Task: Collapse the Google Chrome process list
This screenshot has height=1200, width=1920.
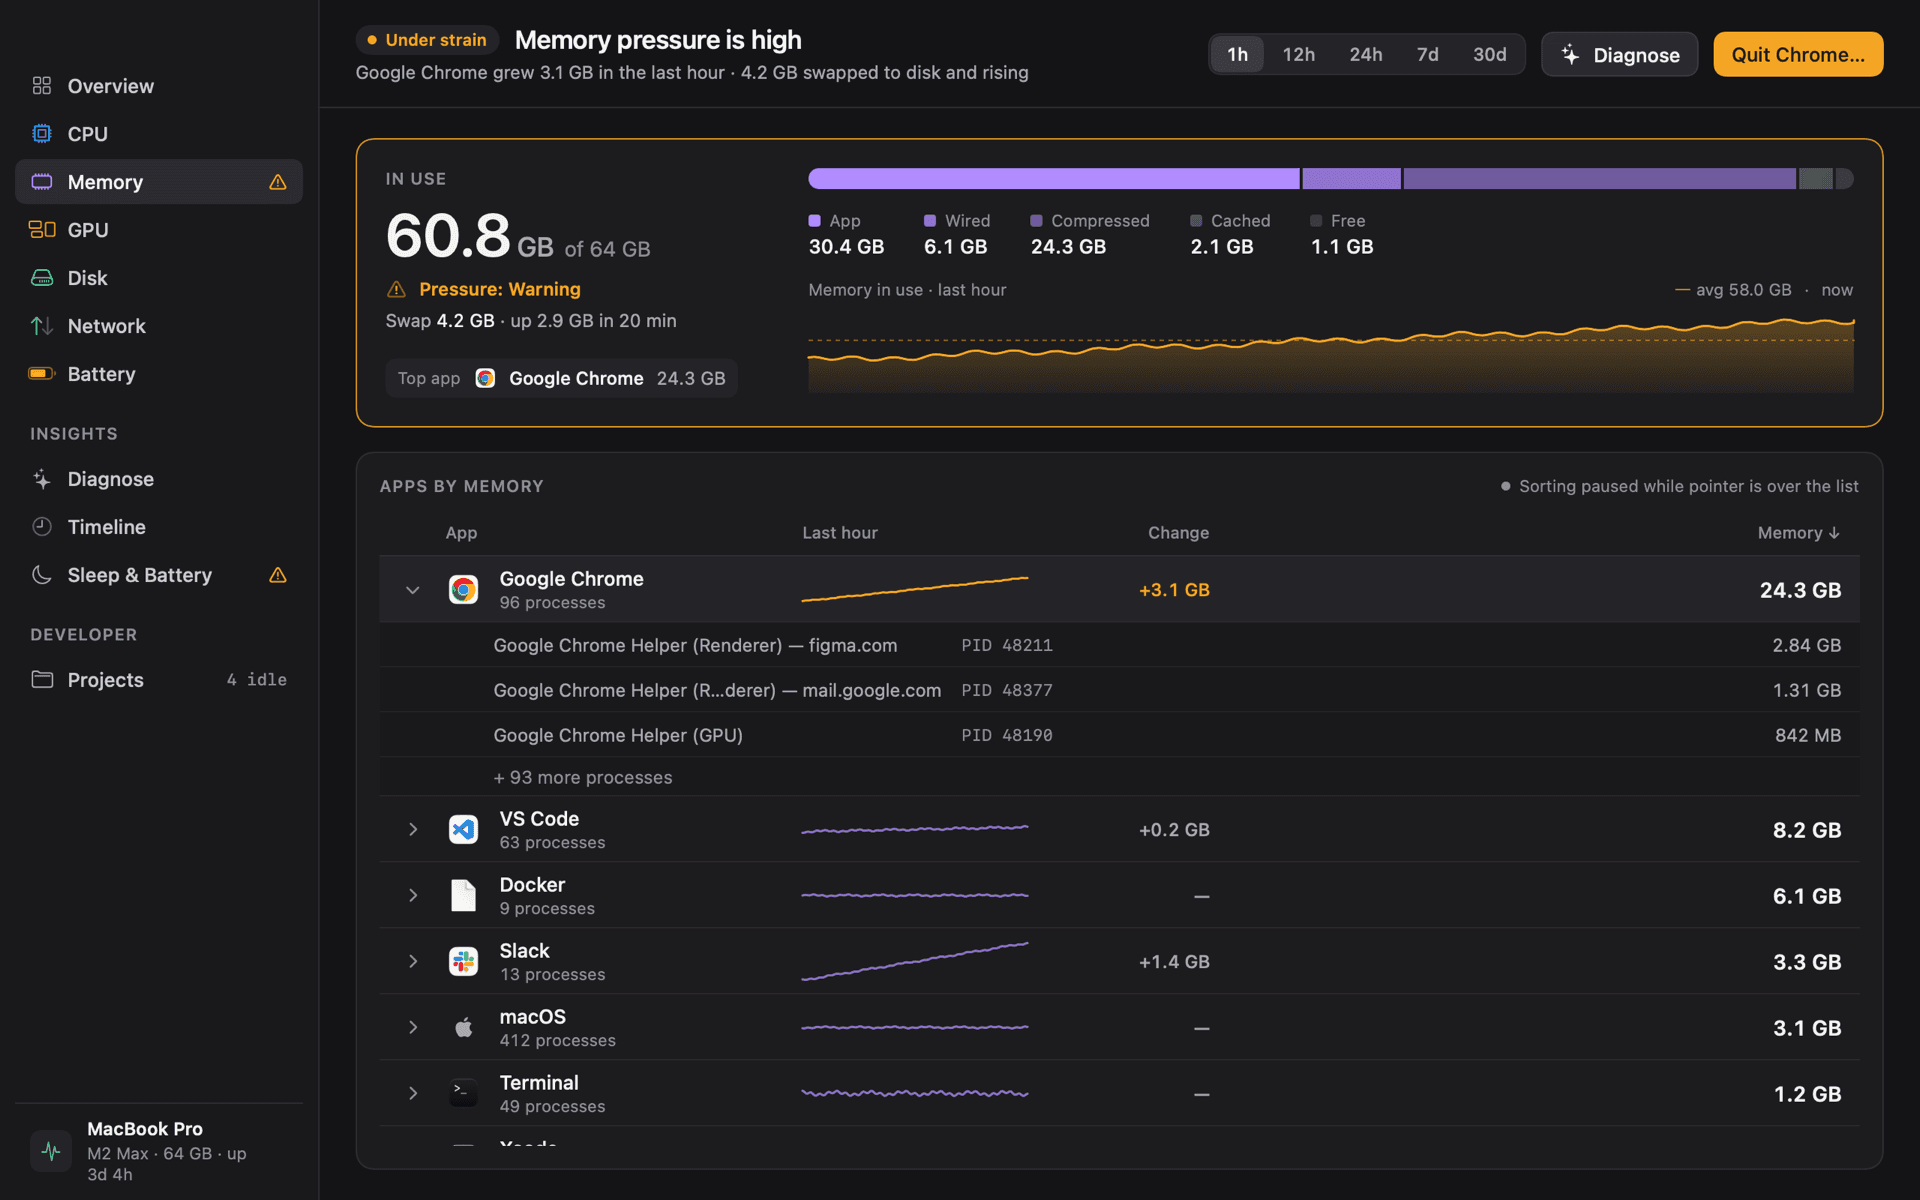Action: point(412,590)
